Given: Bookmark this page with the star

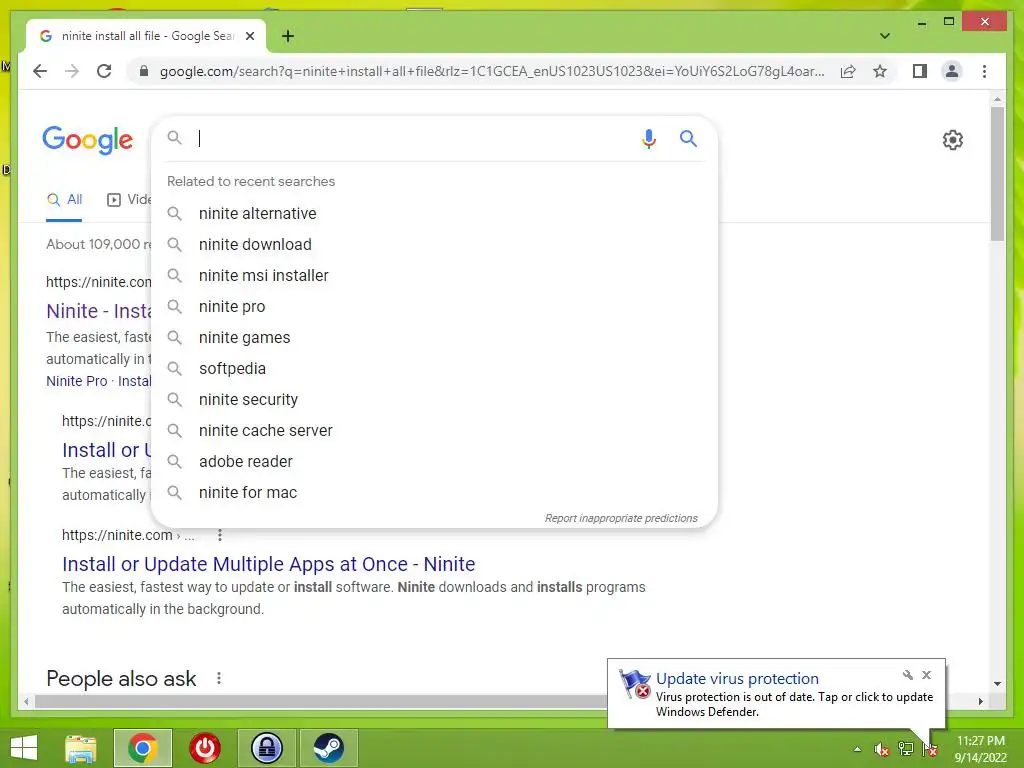Looking at the screenshot, I should 880,71.
